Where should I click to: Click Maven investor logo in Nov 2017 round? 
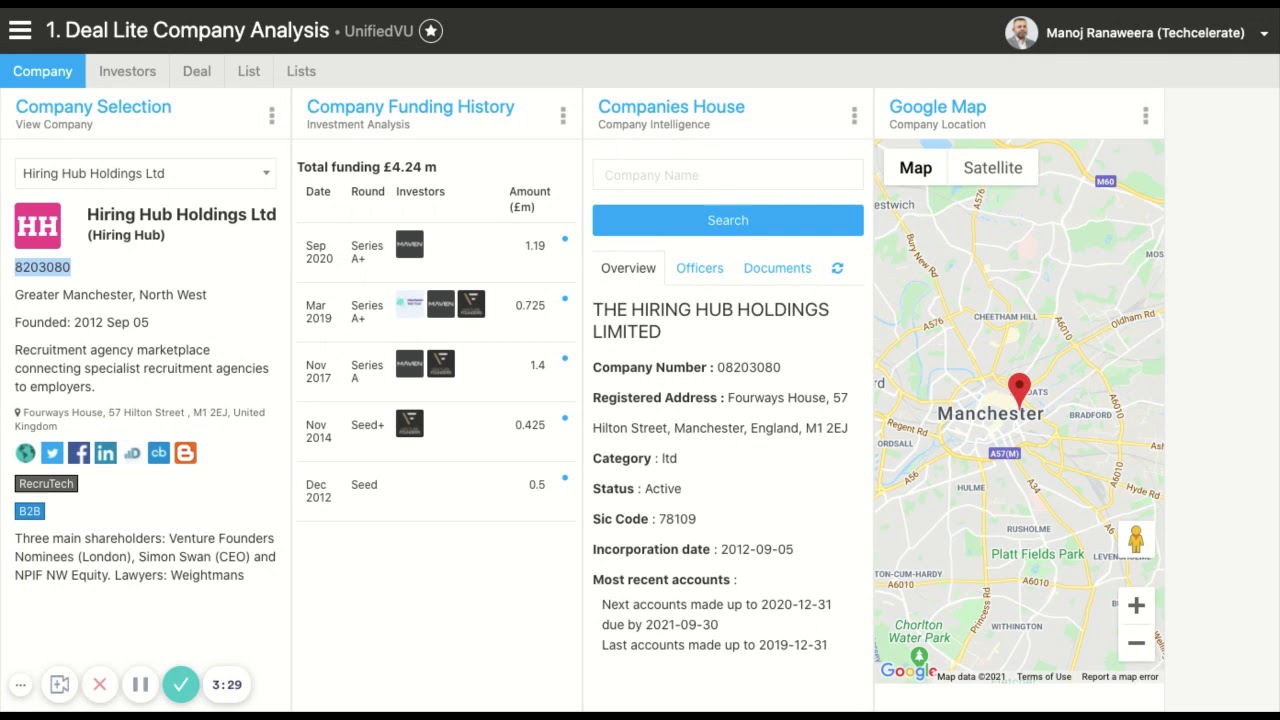[x=410, y=364]
